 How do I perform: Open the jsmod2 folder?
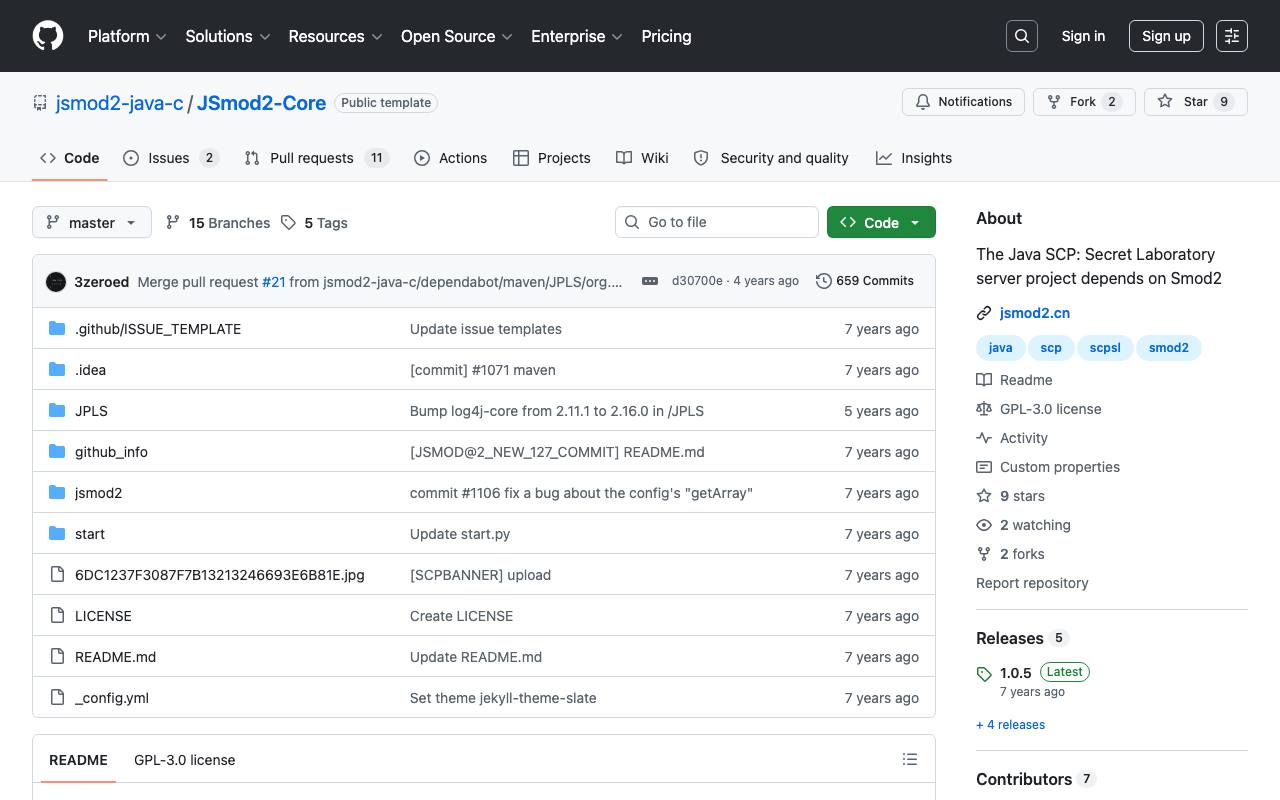pos(98,493)
